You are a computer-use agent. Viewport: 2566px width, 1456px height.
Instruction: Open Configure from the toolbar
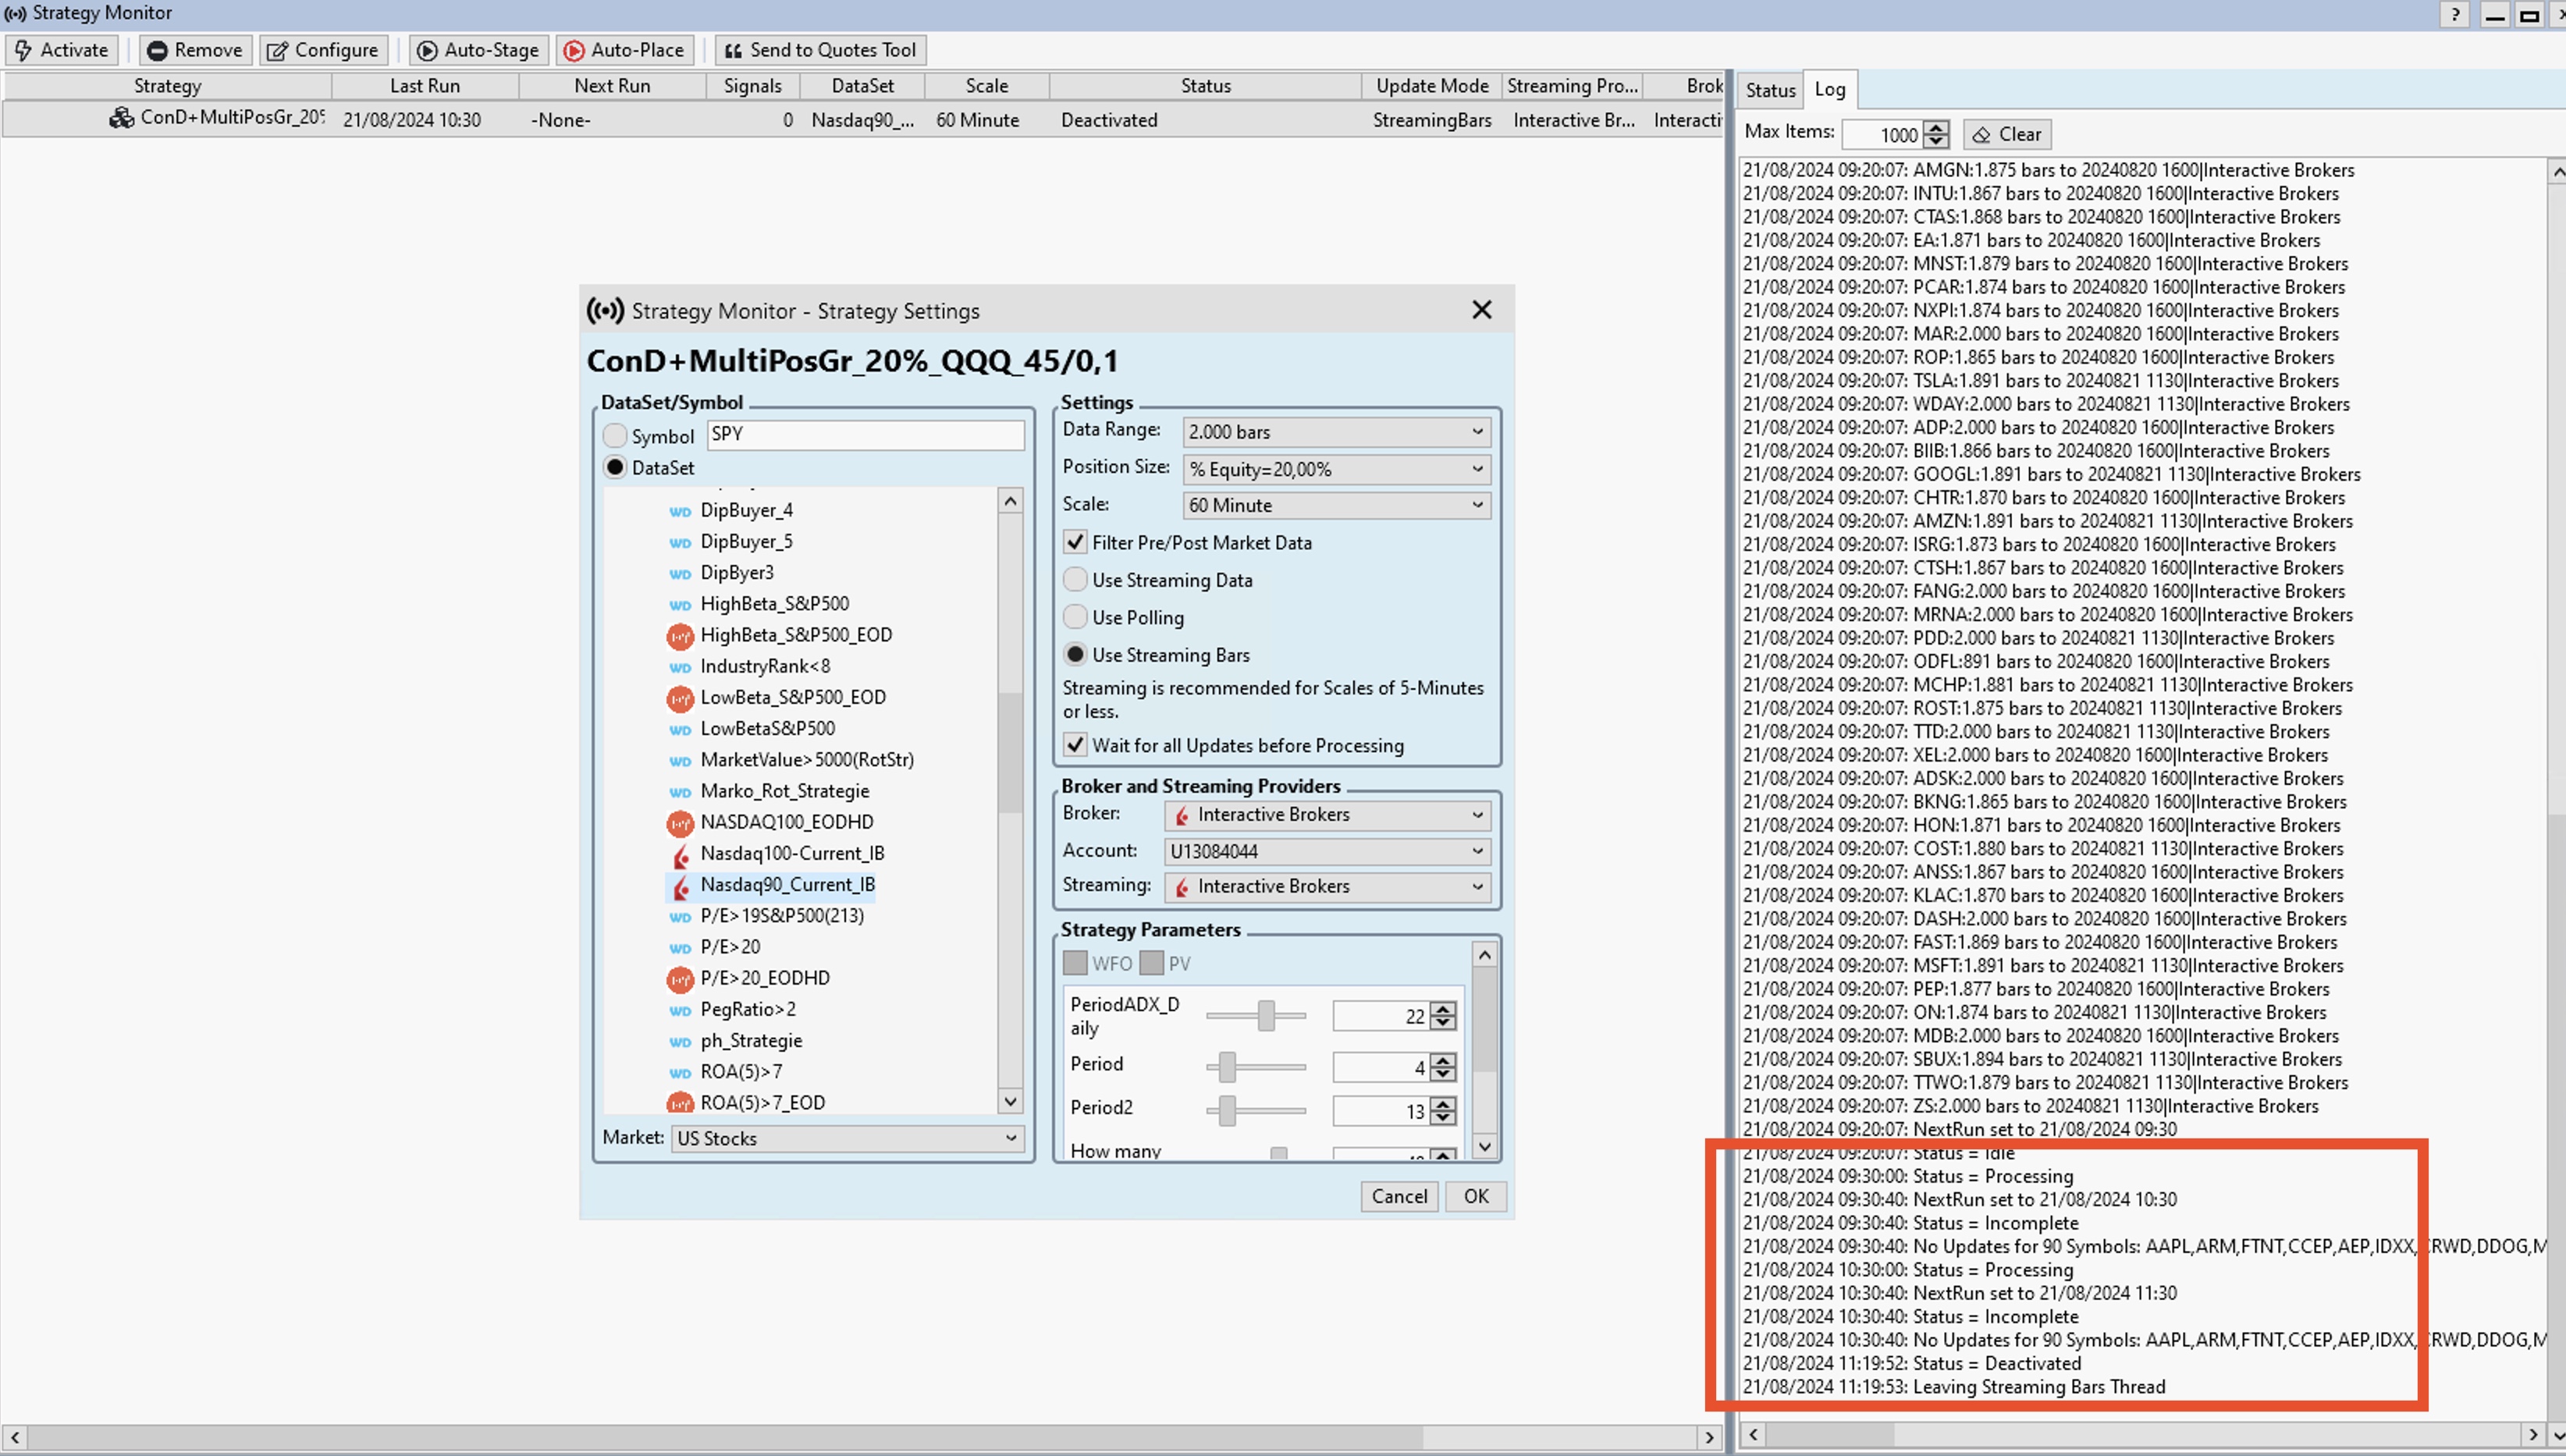click(323, 50)
